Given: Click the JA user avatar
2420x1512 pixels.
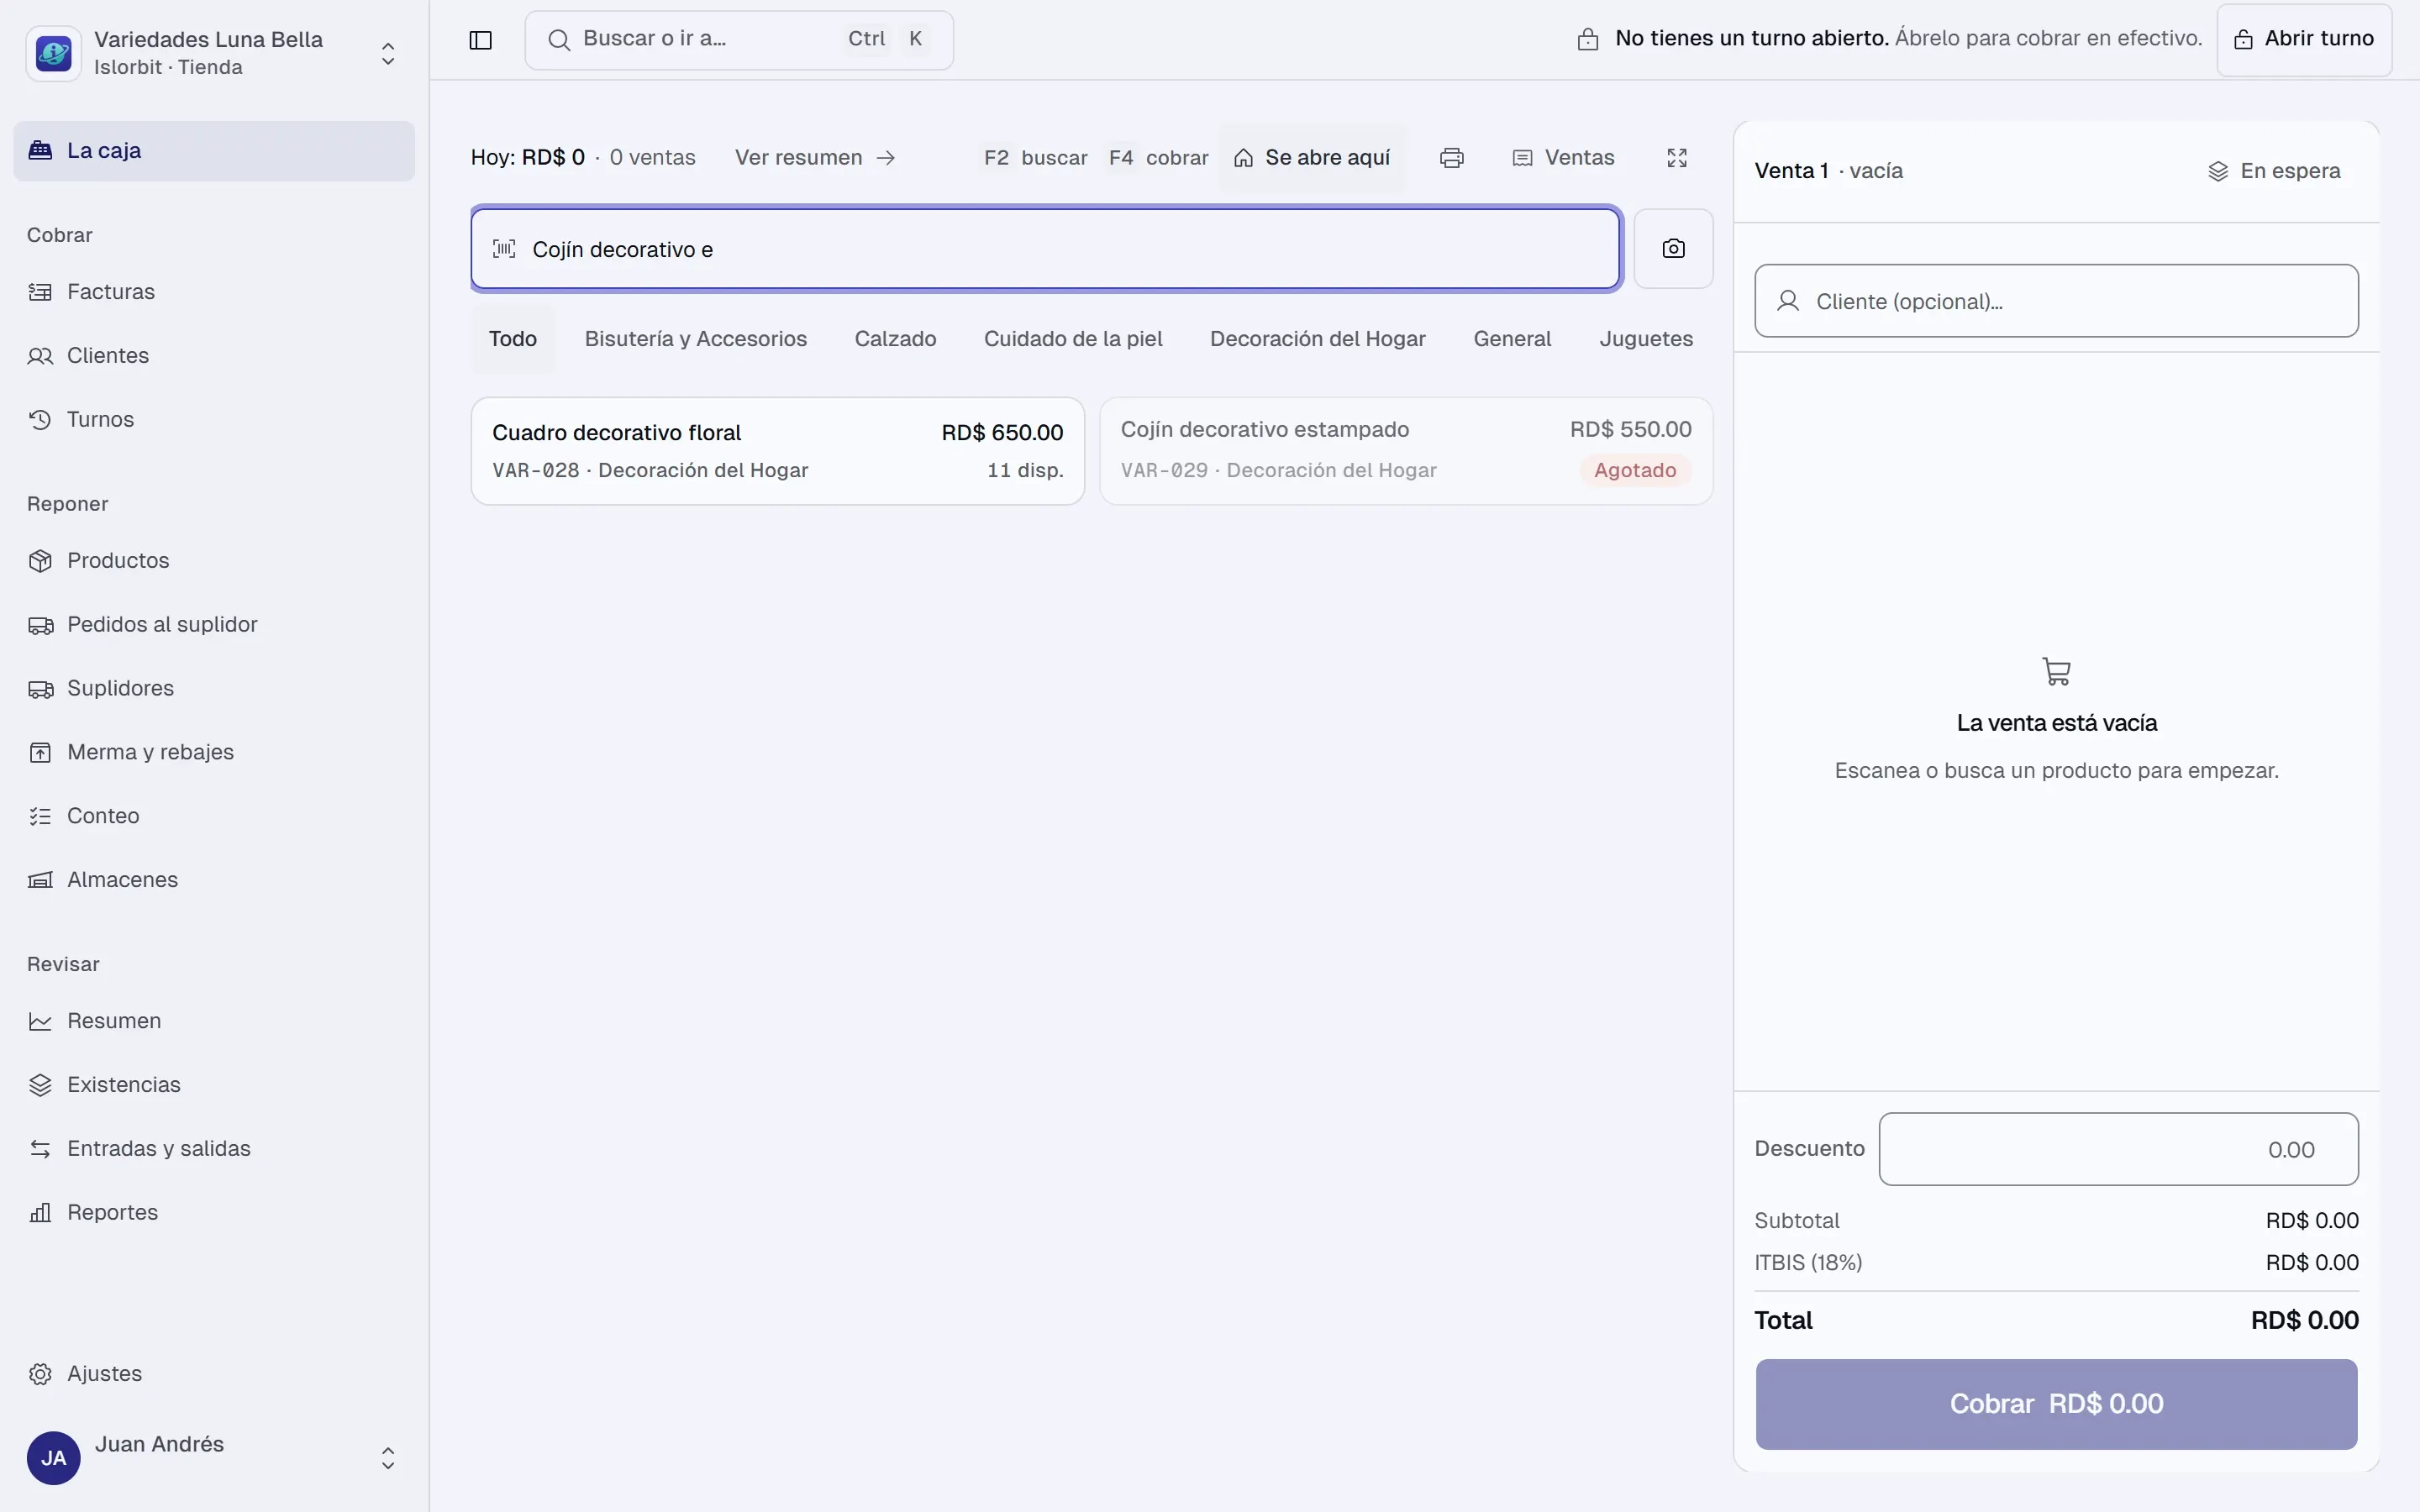Looking at the screenshot, I should (54, 1458).
